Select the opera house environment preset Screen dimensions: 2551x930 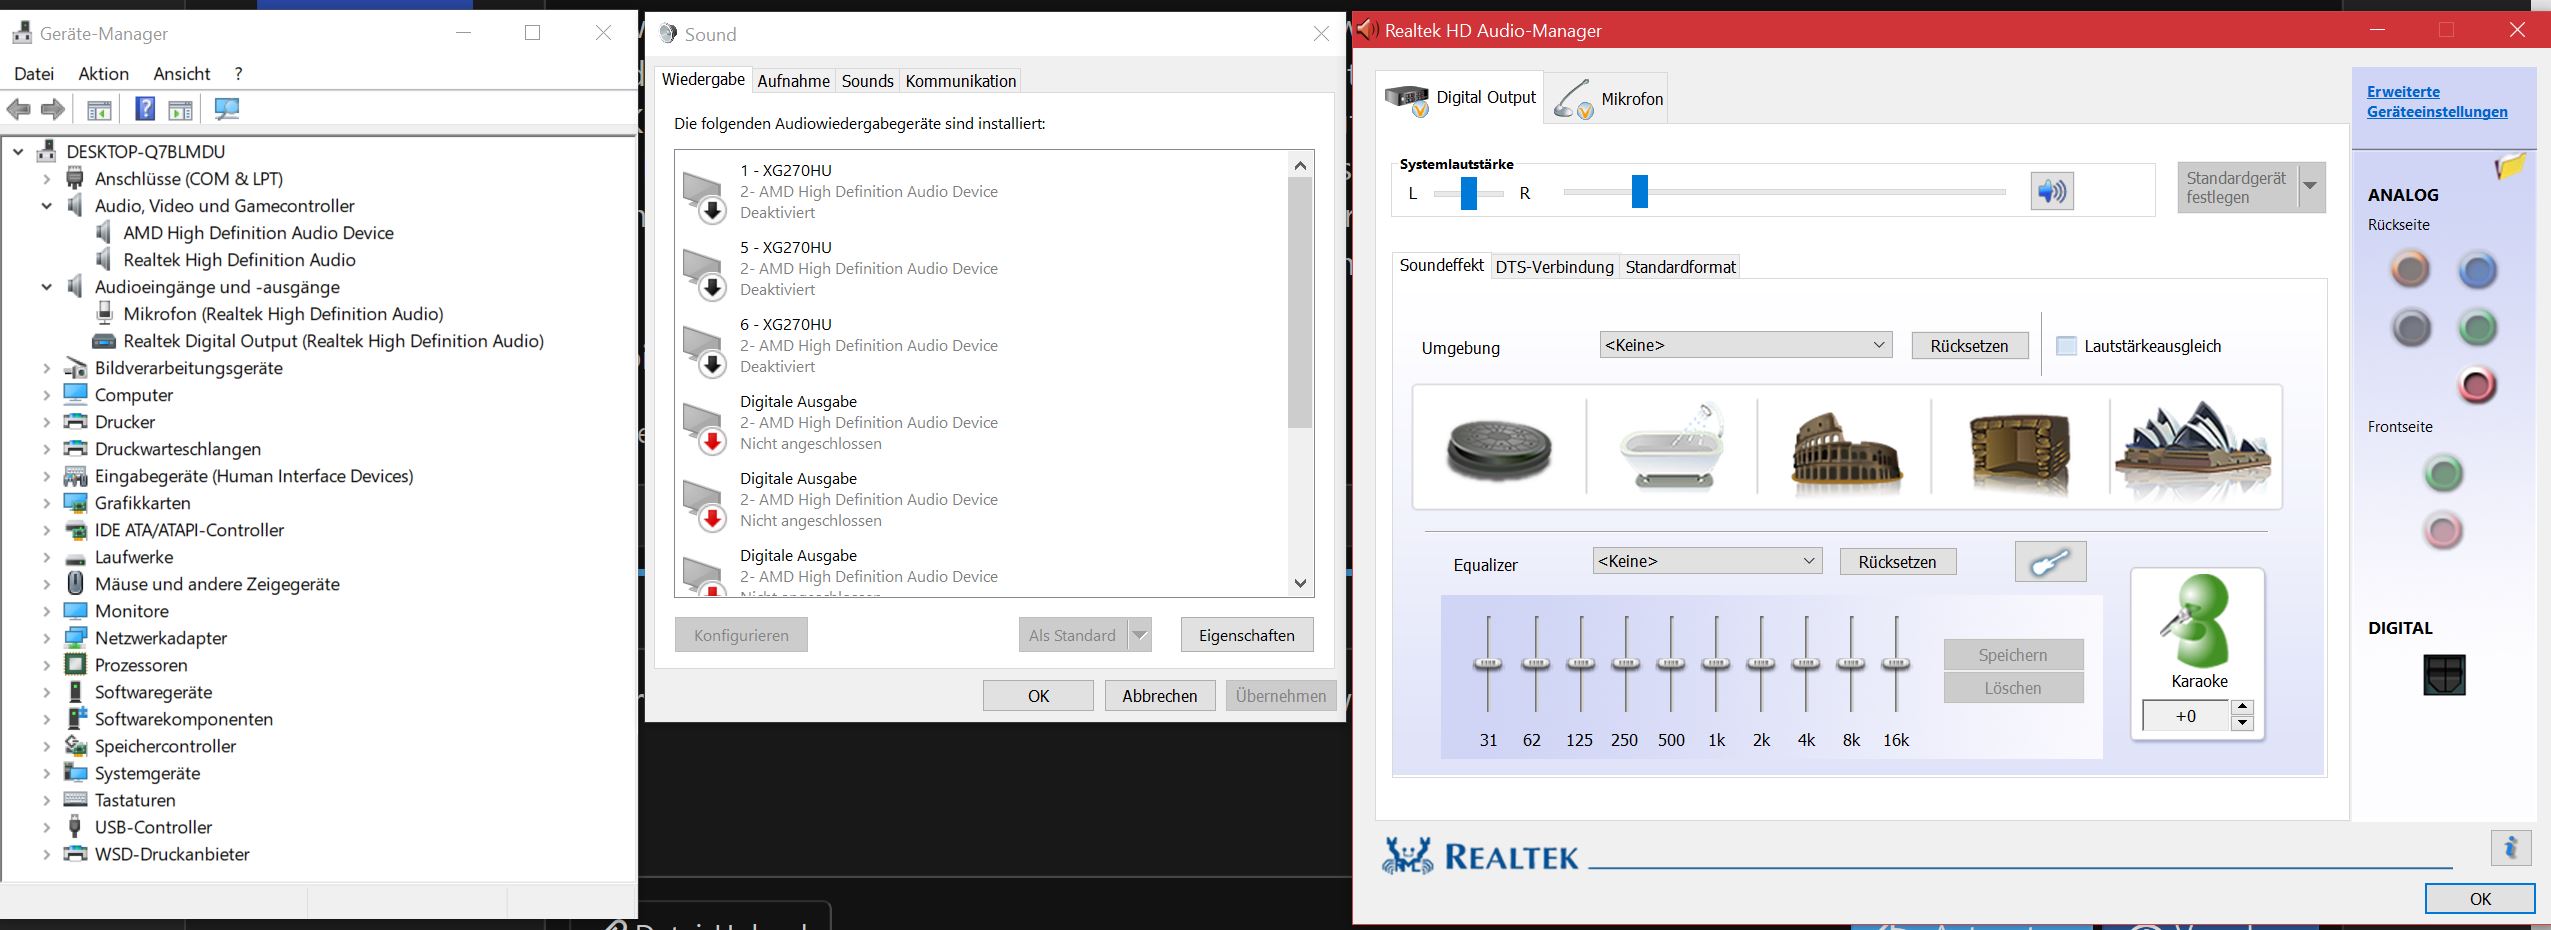[2195, 448]
